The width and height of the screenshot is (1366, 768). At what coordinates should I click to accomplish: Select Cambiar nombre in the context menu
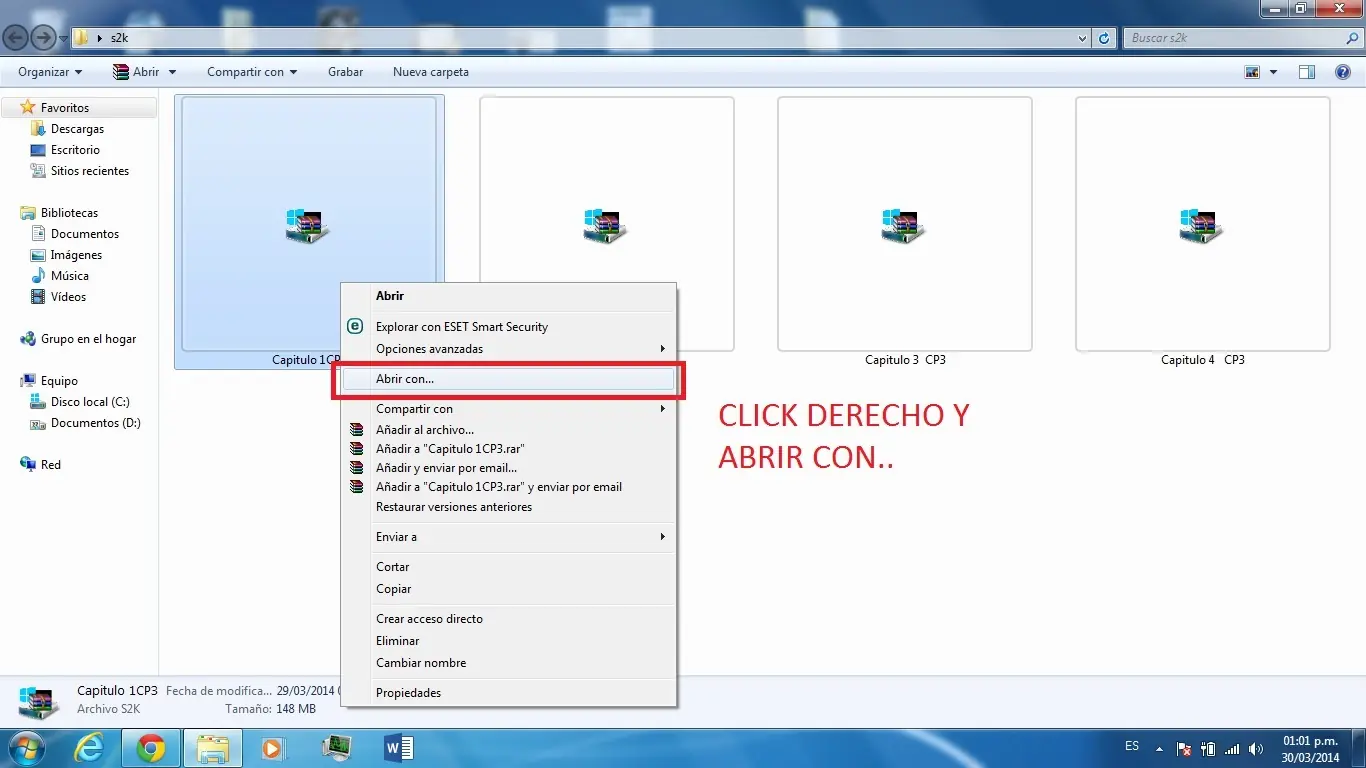coord(509,663)
